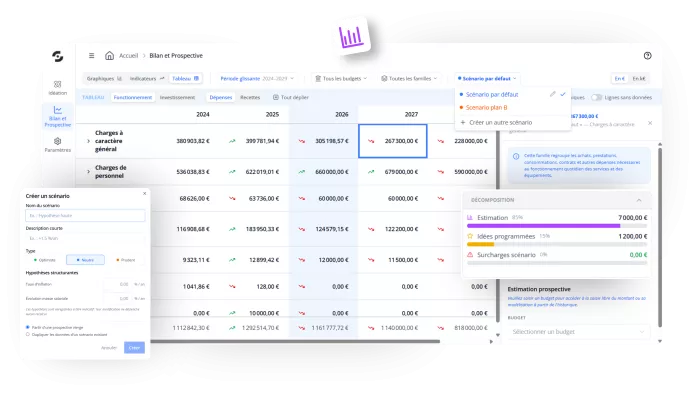Click the app logo in sidebar
This screenshot has height=394, width=700.
pyautogui.click(x=58, y=56)
